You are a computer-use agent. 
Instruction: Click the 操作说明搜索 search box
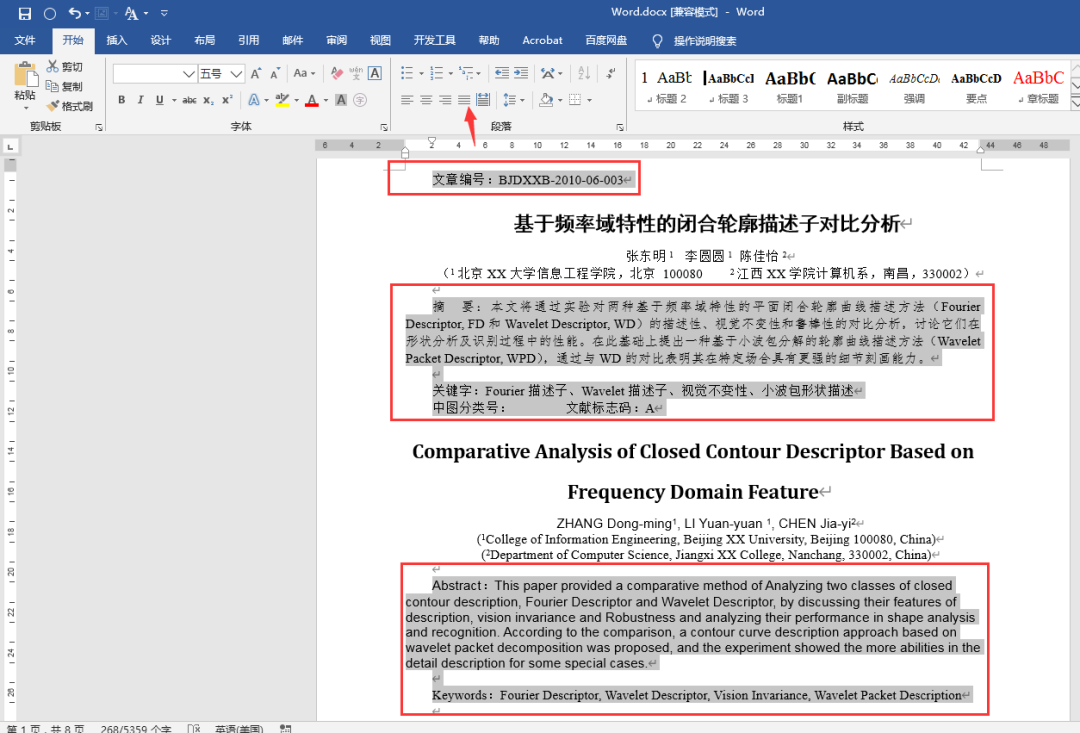[705, 41]
